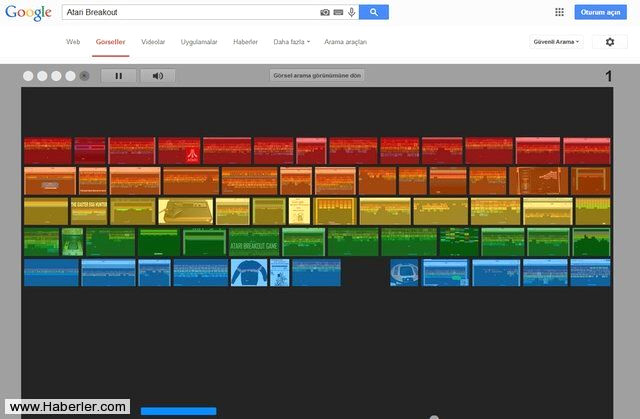Open Arama araçları search tools

tap(345, 42)
